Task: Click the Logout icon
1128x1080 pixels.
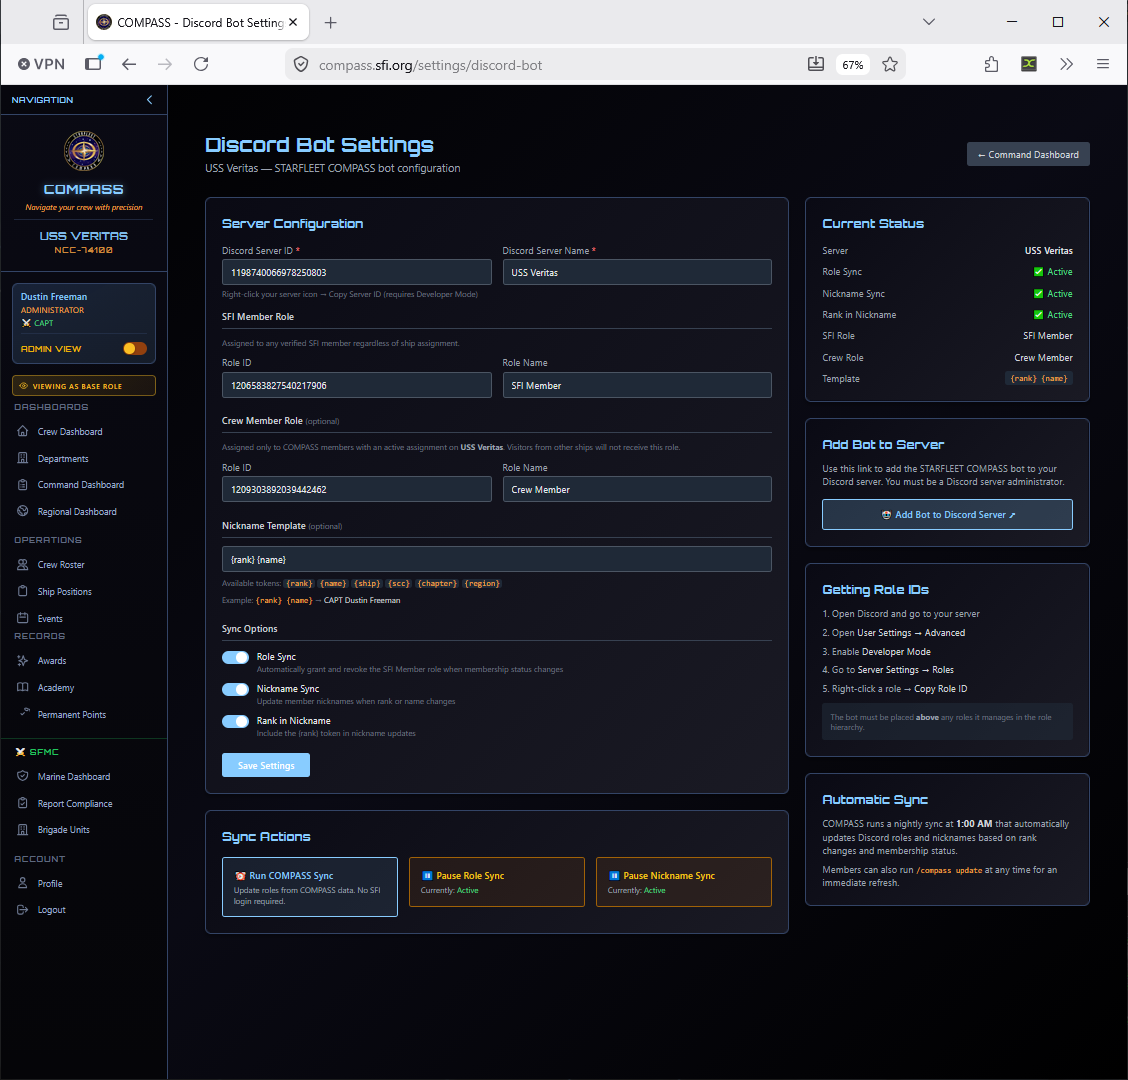Action: tap(23, 909)
